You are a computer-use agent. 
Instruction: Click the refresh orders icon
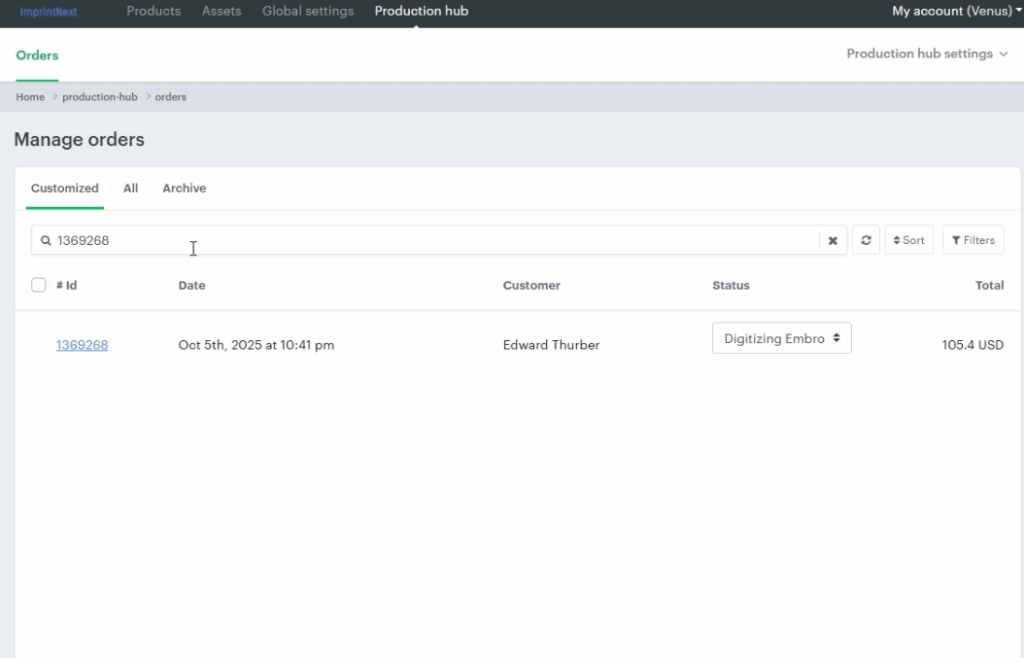click(x=865, y=240)
